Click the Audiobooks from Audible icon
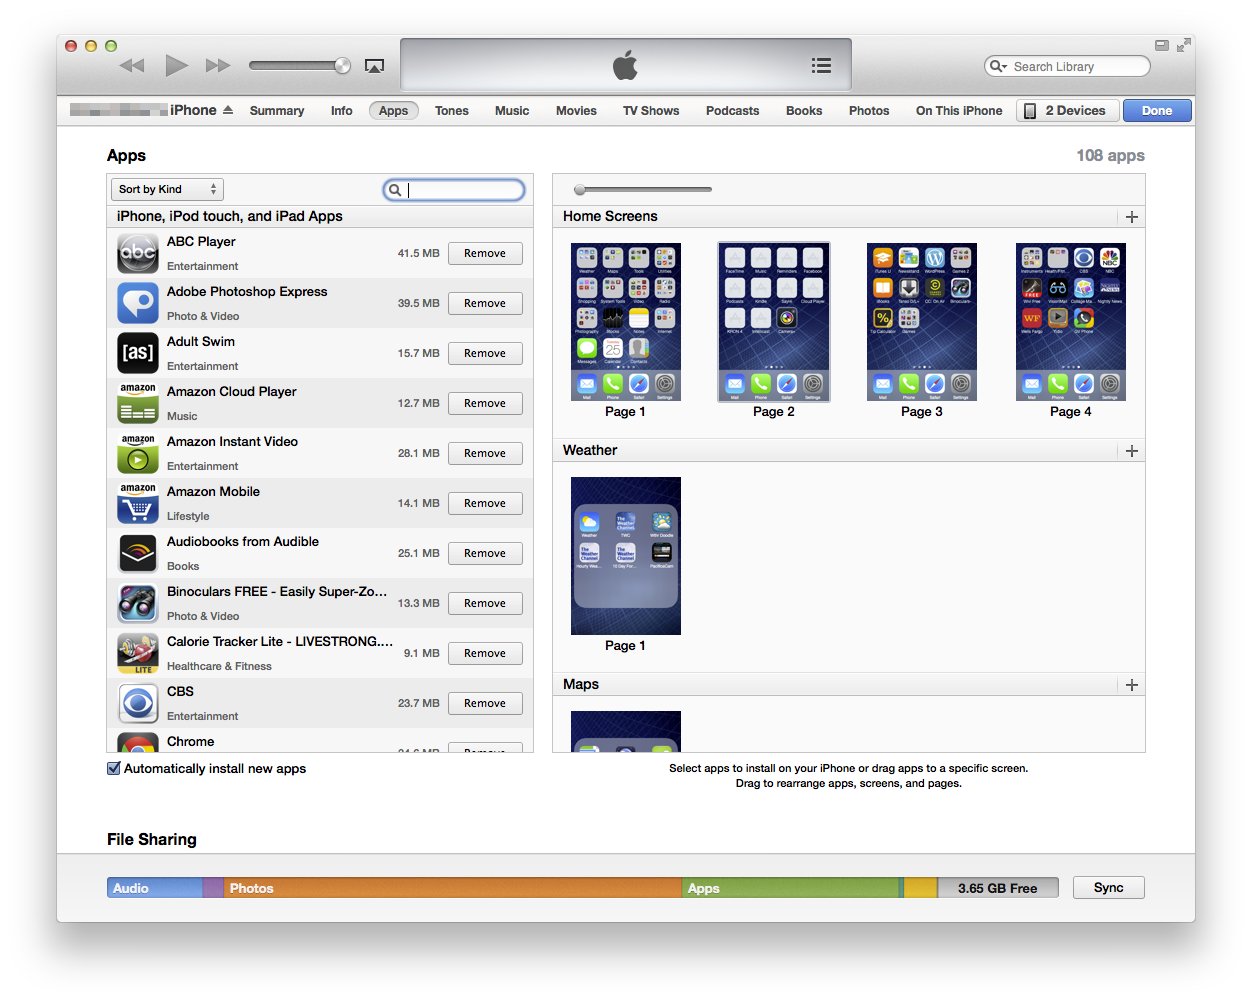Viewport: 1252px width, 1001px height. click(138, 553)
